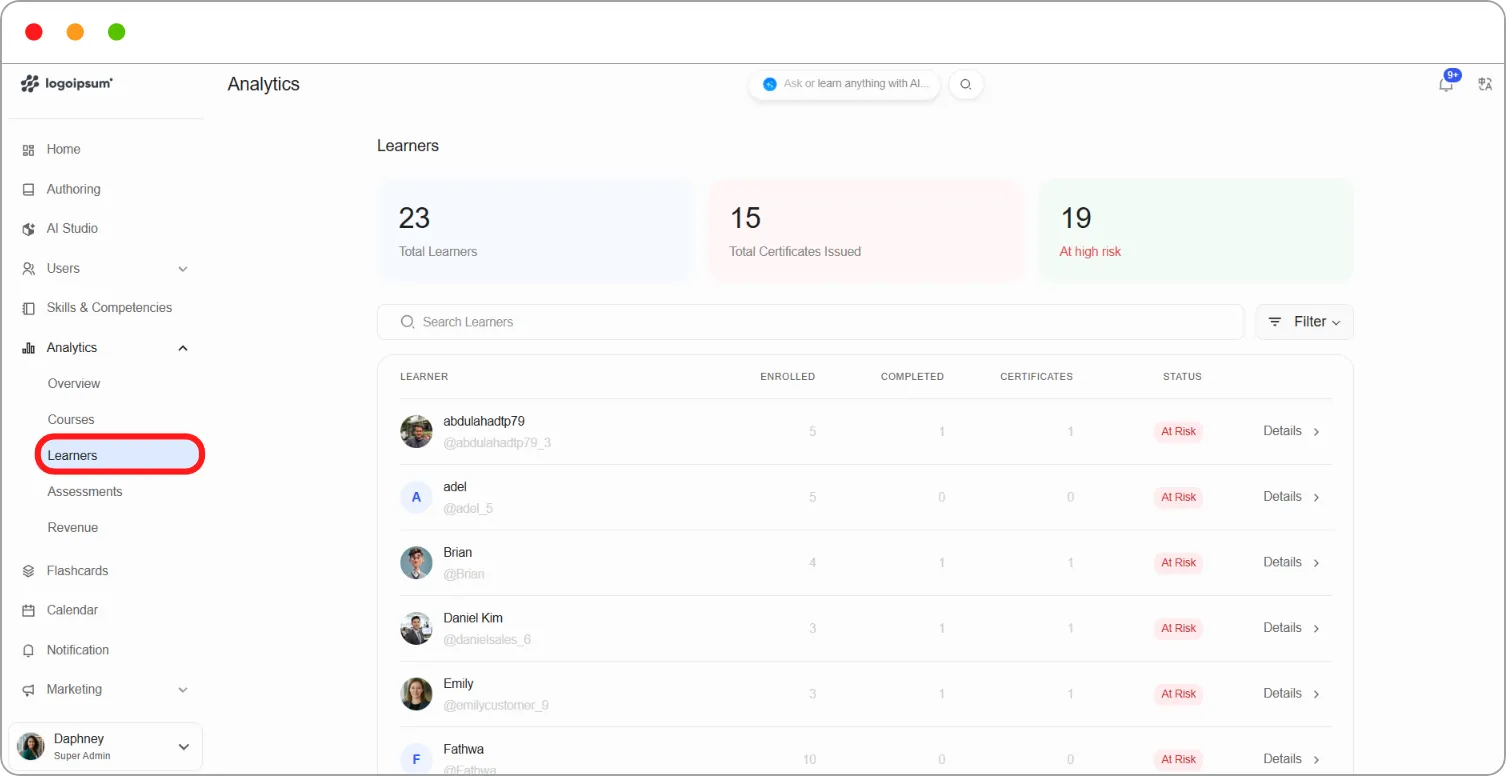Click Emily's avatar photo
The image size is (1506, 776).
click(x=416, y=694)
